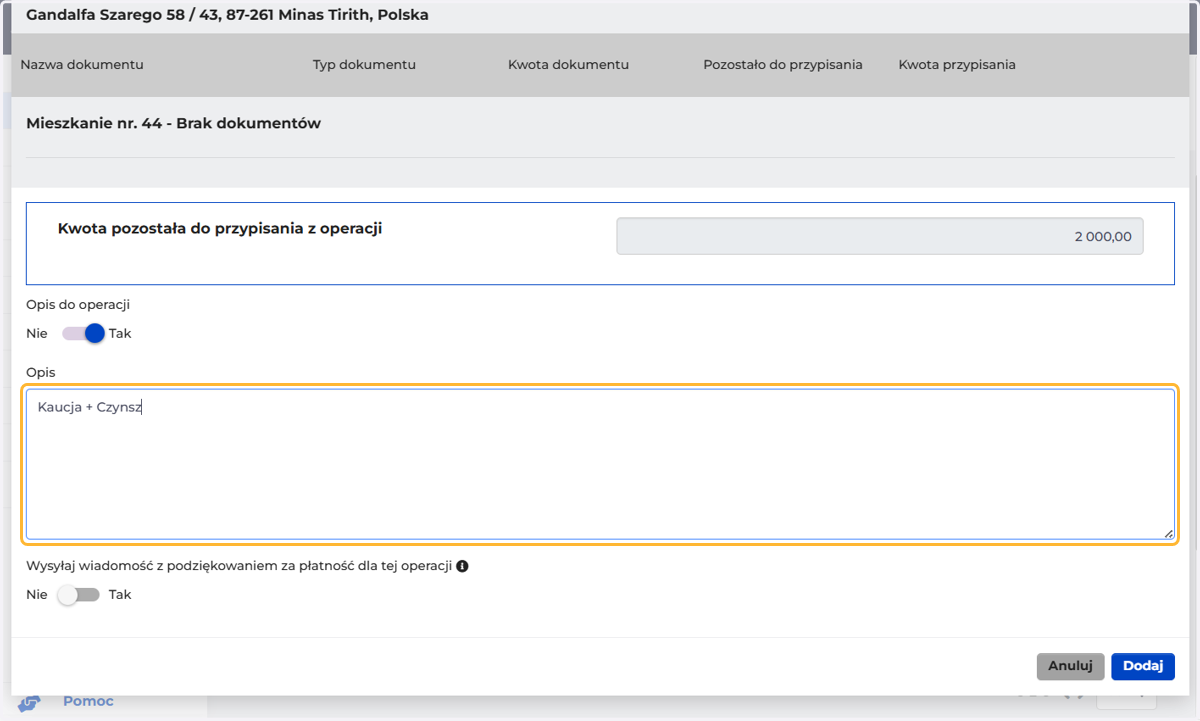This screenshot has height=721, width=1200.
Task: Click the 'Mieszkanie nr. 44 - Brak dokumentów' heading
Action: [173, 123]
